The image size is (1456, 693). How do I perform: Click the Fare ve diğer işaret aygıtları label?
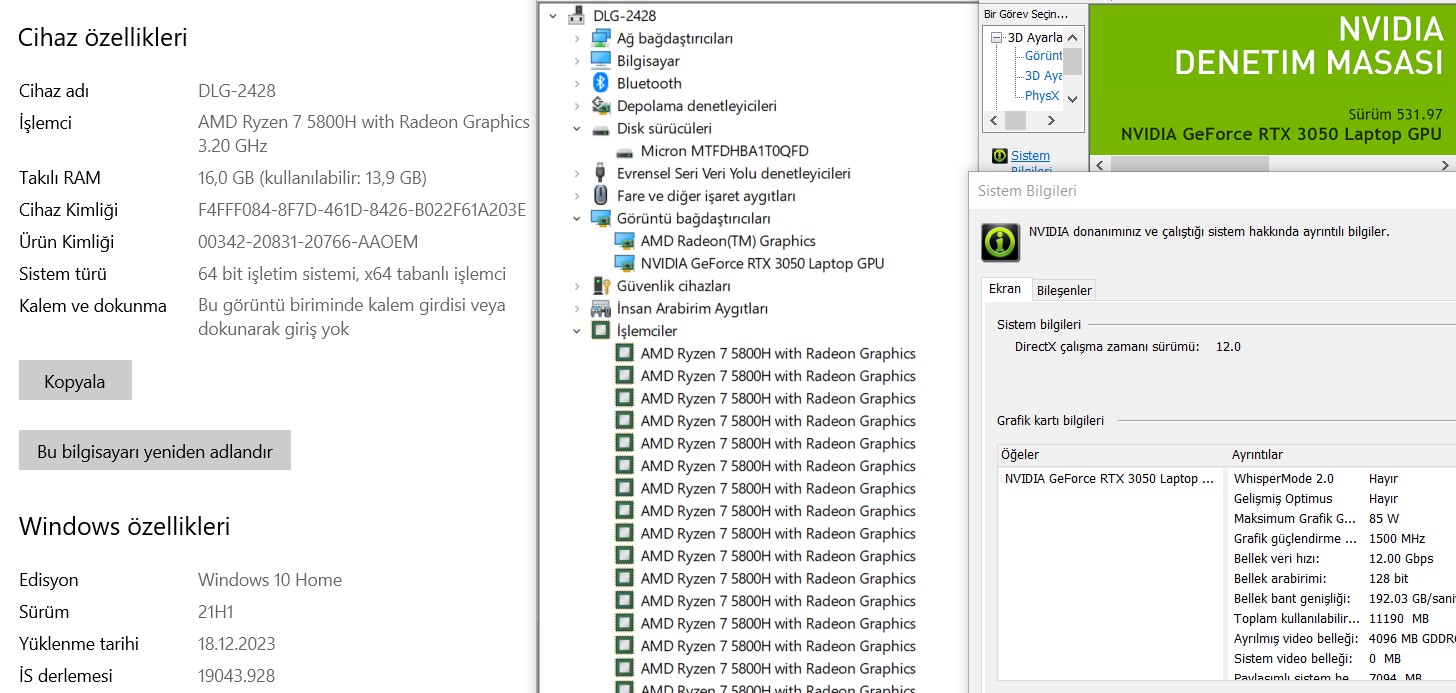click(x=706, y=196)
